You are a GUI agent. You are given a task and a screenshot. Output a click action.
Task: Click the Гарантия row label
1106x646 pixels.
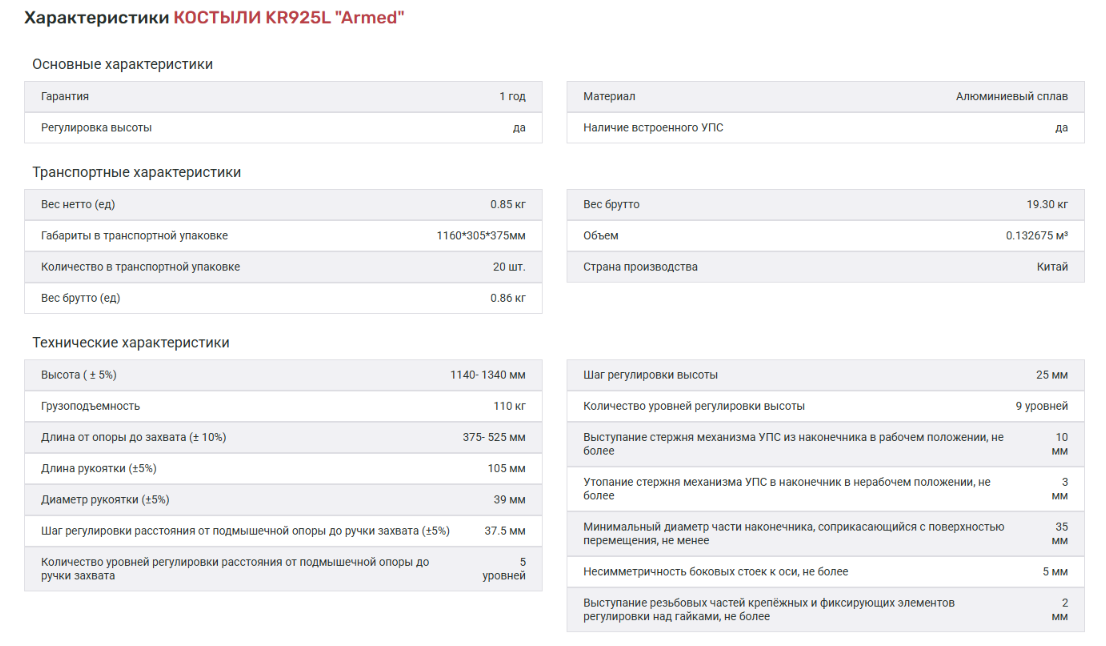[x=65, y=97]
